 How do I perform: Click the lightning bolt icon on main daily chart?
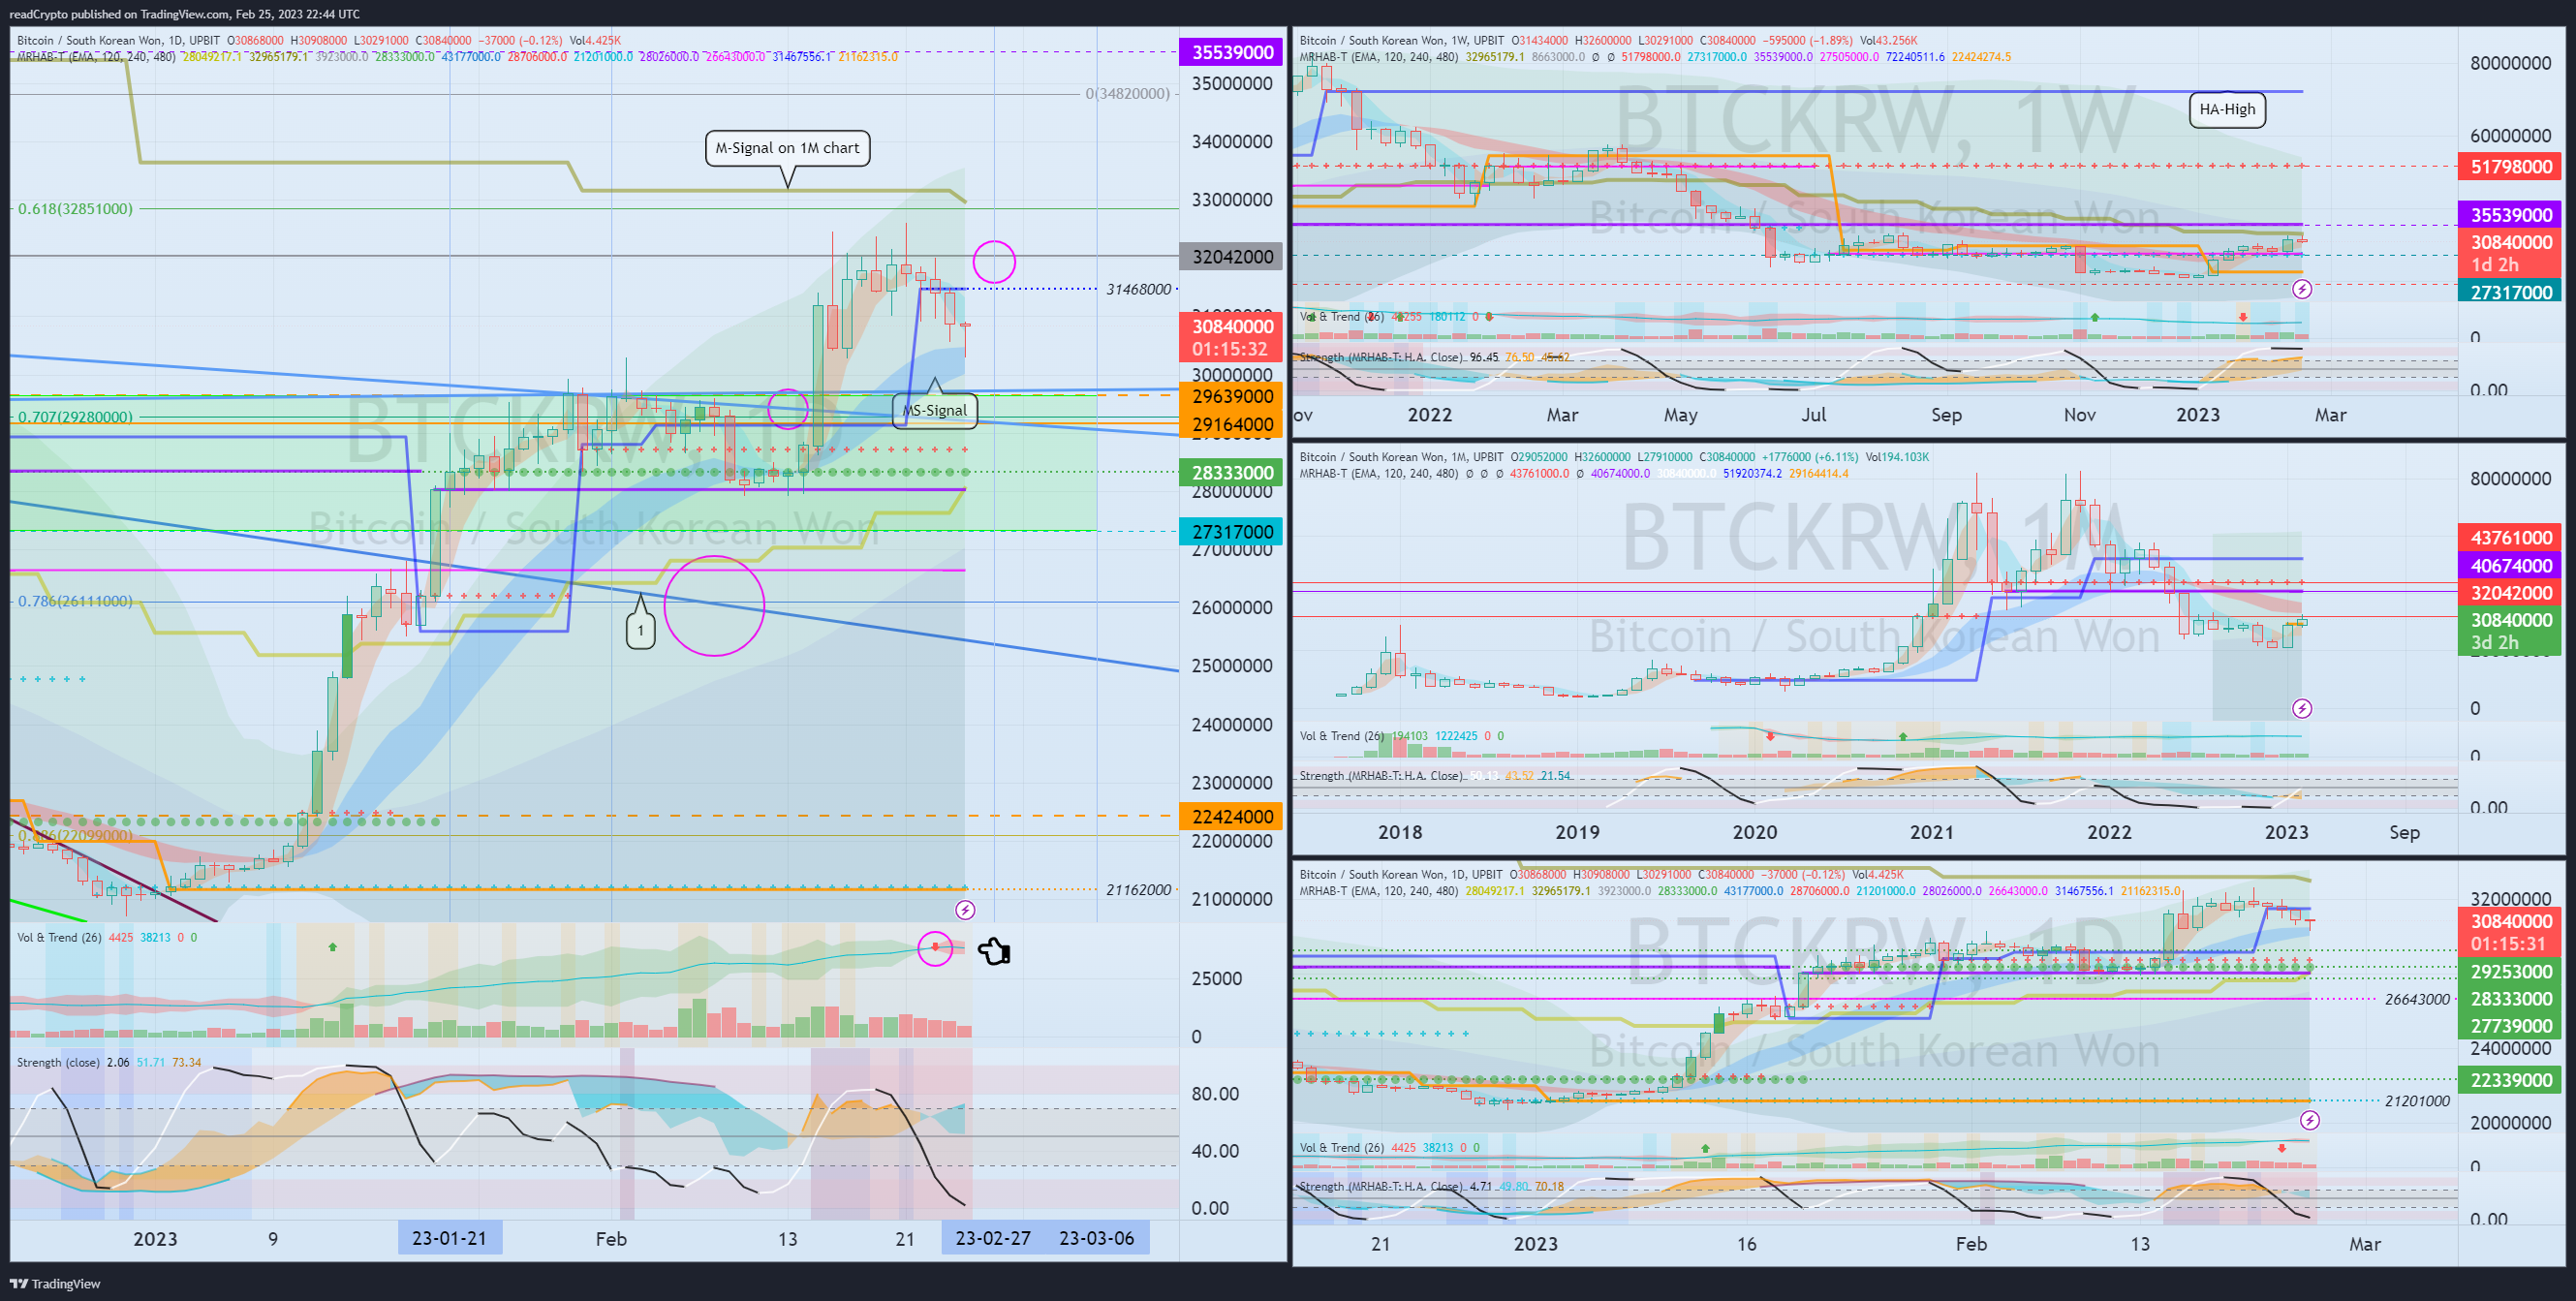click(965, 910)
